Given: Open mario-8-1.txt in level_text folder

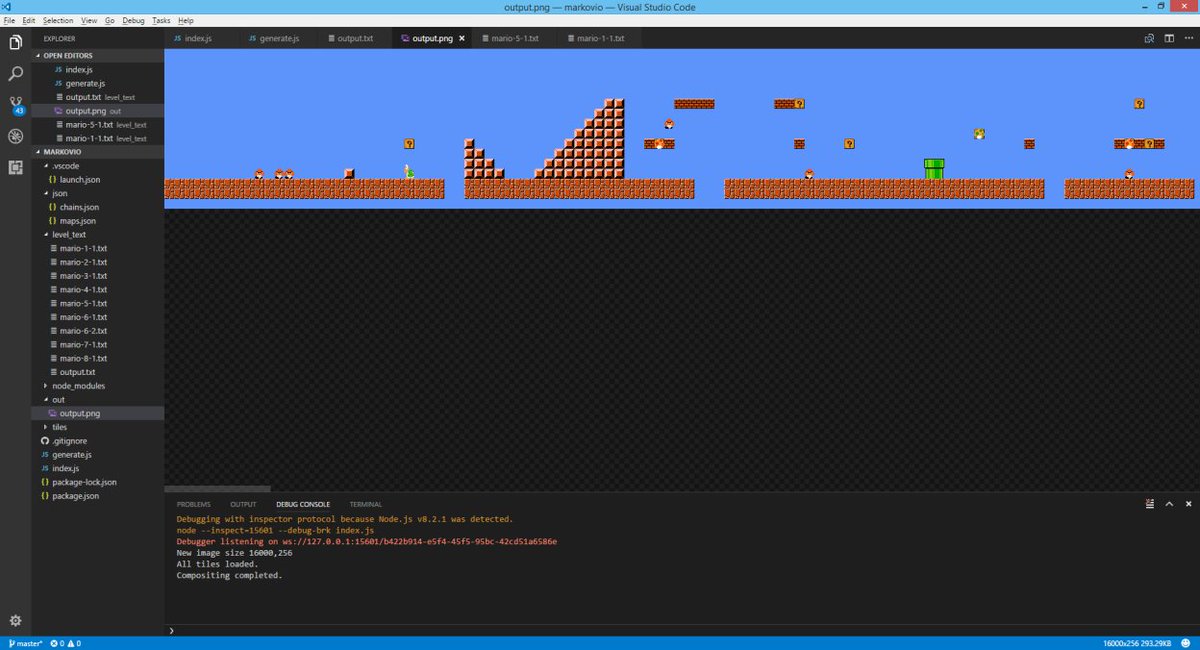Looking at the screenshot, I should click(98, 358).
